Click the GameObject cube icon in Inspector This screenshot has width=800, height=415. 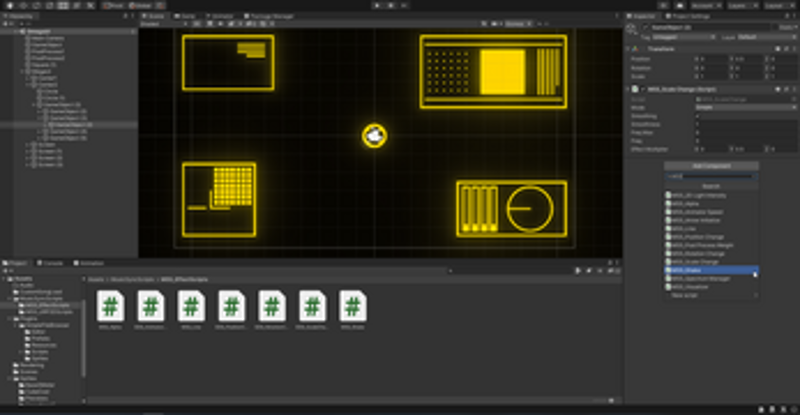(632, 29)
